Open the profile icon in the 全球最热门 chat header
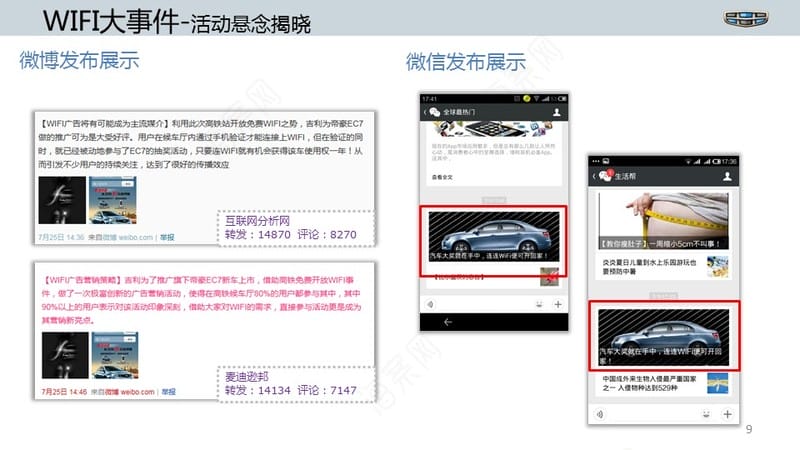800x450 pixels. pyautogui.click(x=557, y=112)
